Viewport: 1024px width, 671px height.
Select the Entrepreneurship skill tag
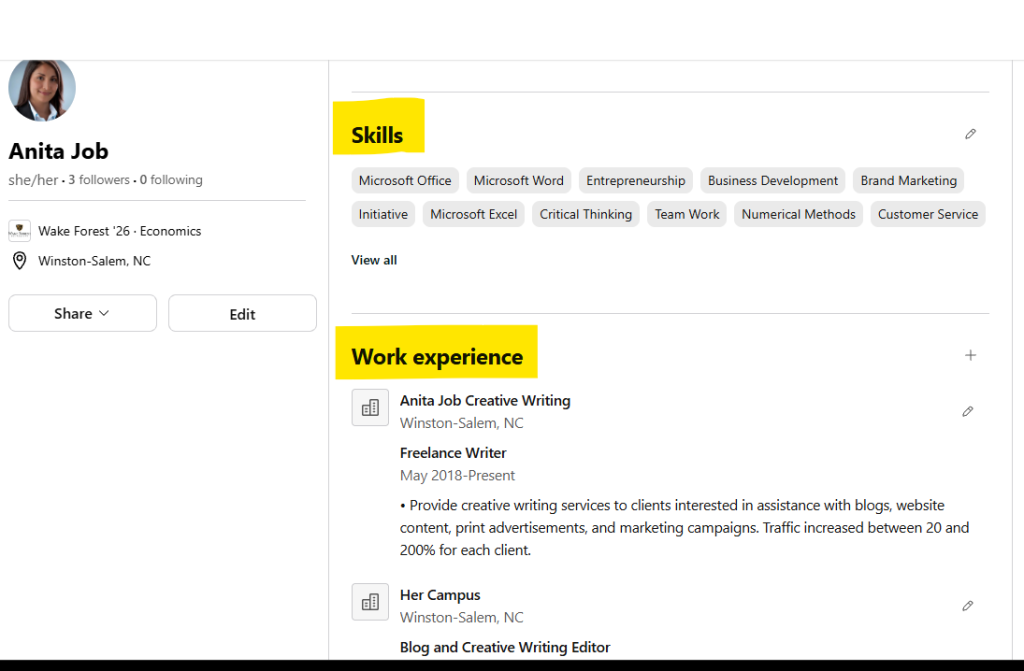pos(635,181)
